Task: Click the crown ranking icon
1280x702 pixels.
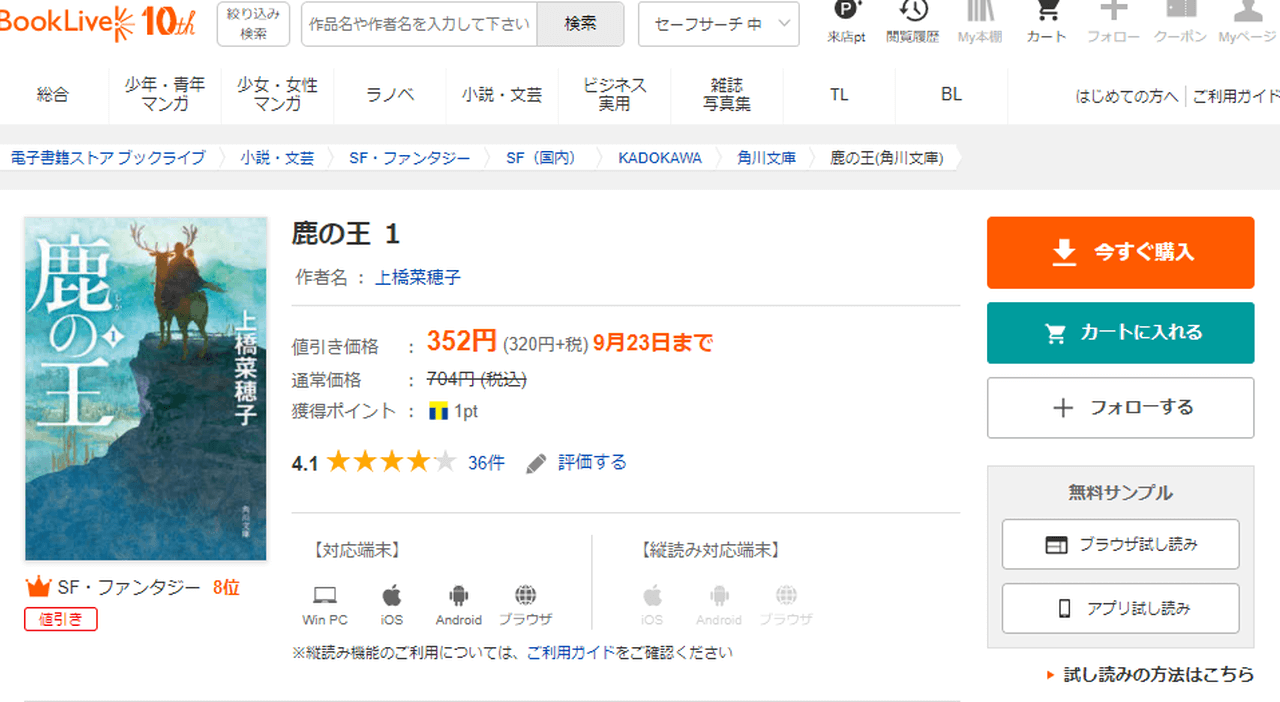Action: (x=38, y=587)
